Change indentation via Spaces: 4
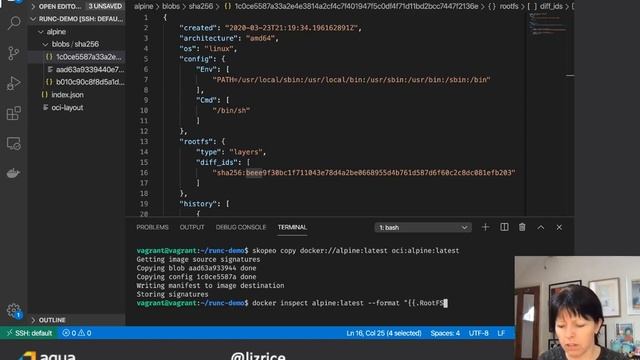 (x=445, y=333)
